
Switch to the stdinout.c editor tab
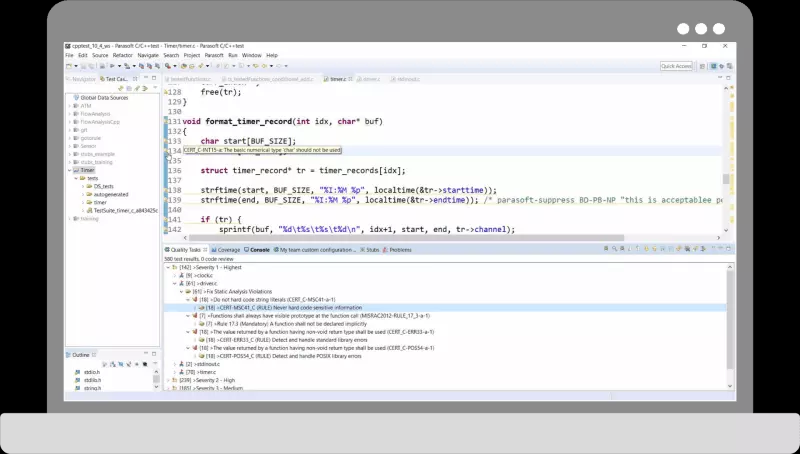405,79
